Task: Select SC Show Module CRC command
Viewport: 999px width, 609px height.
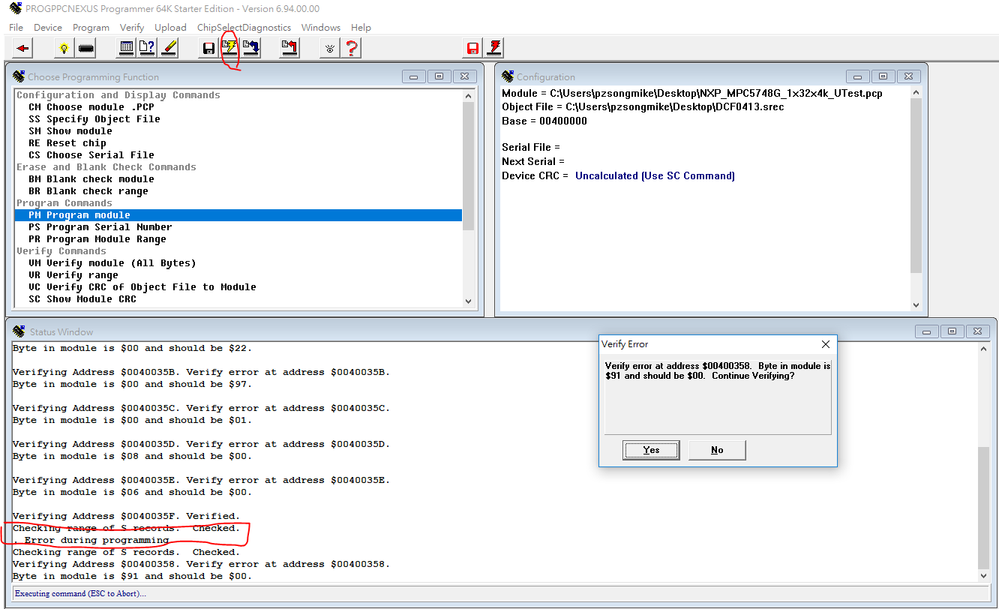Action: pyautogui.click(x=82, y=299)
